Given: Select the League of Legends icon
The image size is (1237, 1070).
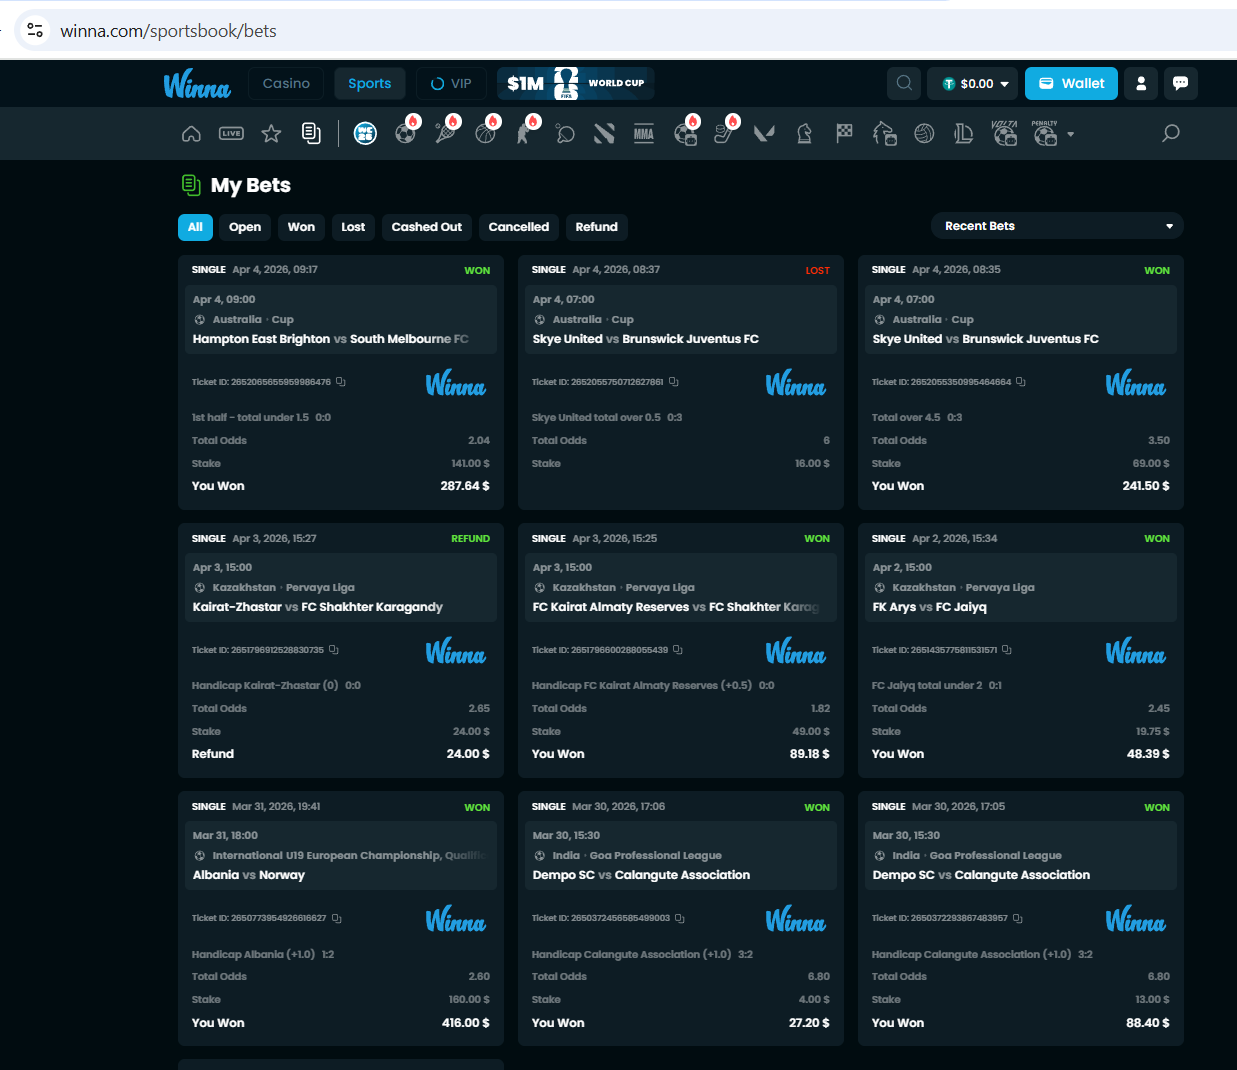Looking at the screenshot, I should (x=964, y=134).
